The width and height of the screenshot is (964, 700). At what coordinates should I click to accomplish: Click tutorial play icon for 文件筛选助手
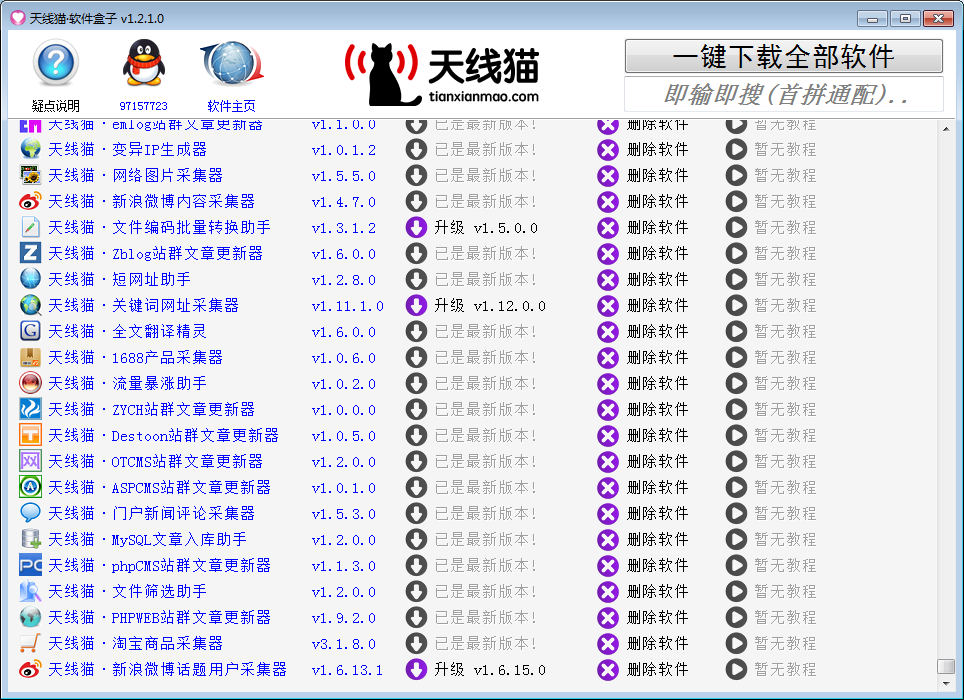pyautogui.click(x=736, y=591)
